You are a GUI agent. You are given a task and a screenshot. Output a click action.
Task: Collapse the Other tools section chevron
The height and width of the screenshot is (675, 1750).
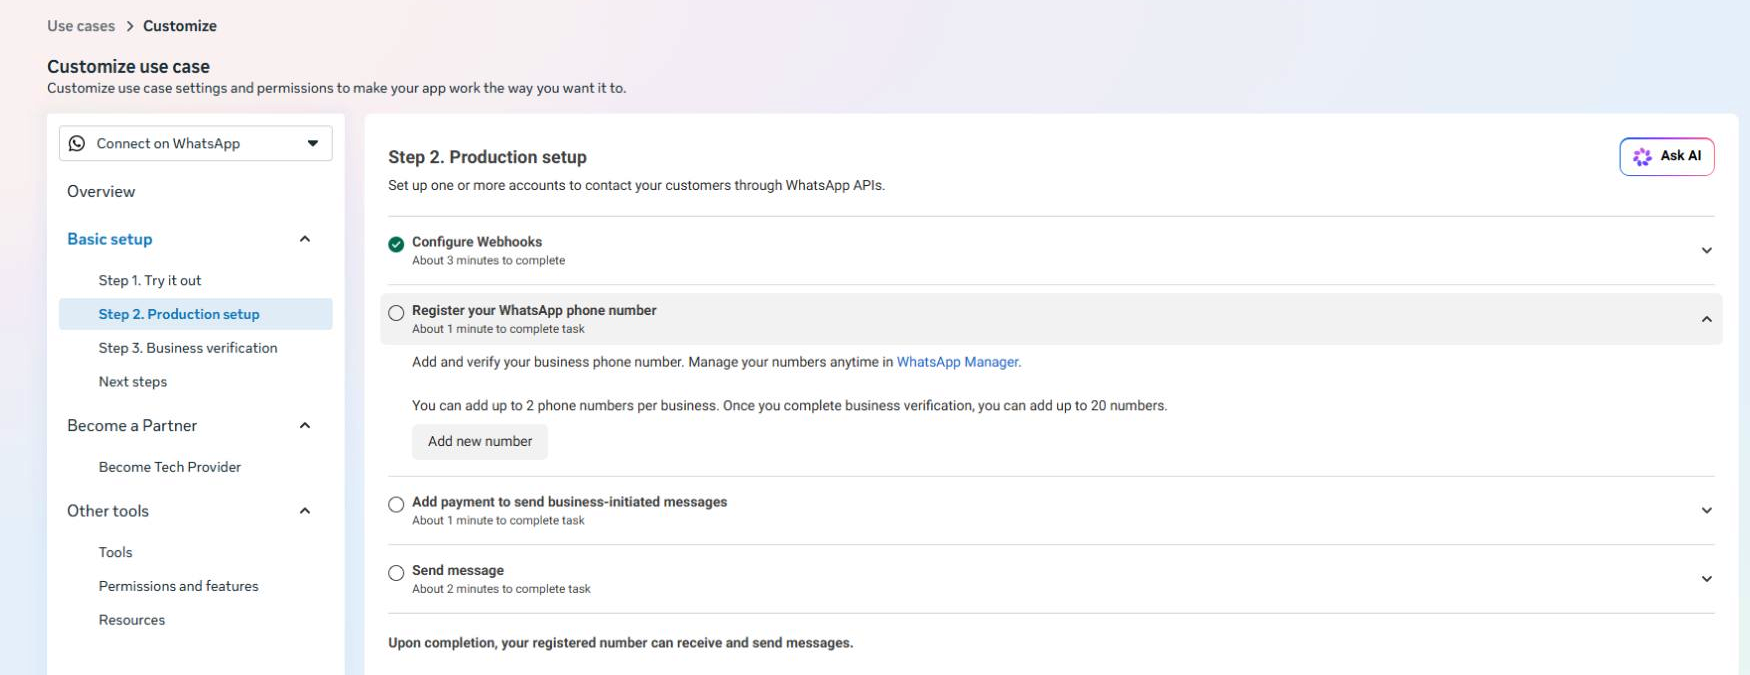tap(305, 510)
